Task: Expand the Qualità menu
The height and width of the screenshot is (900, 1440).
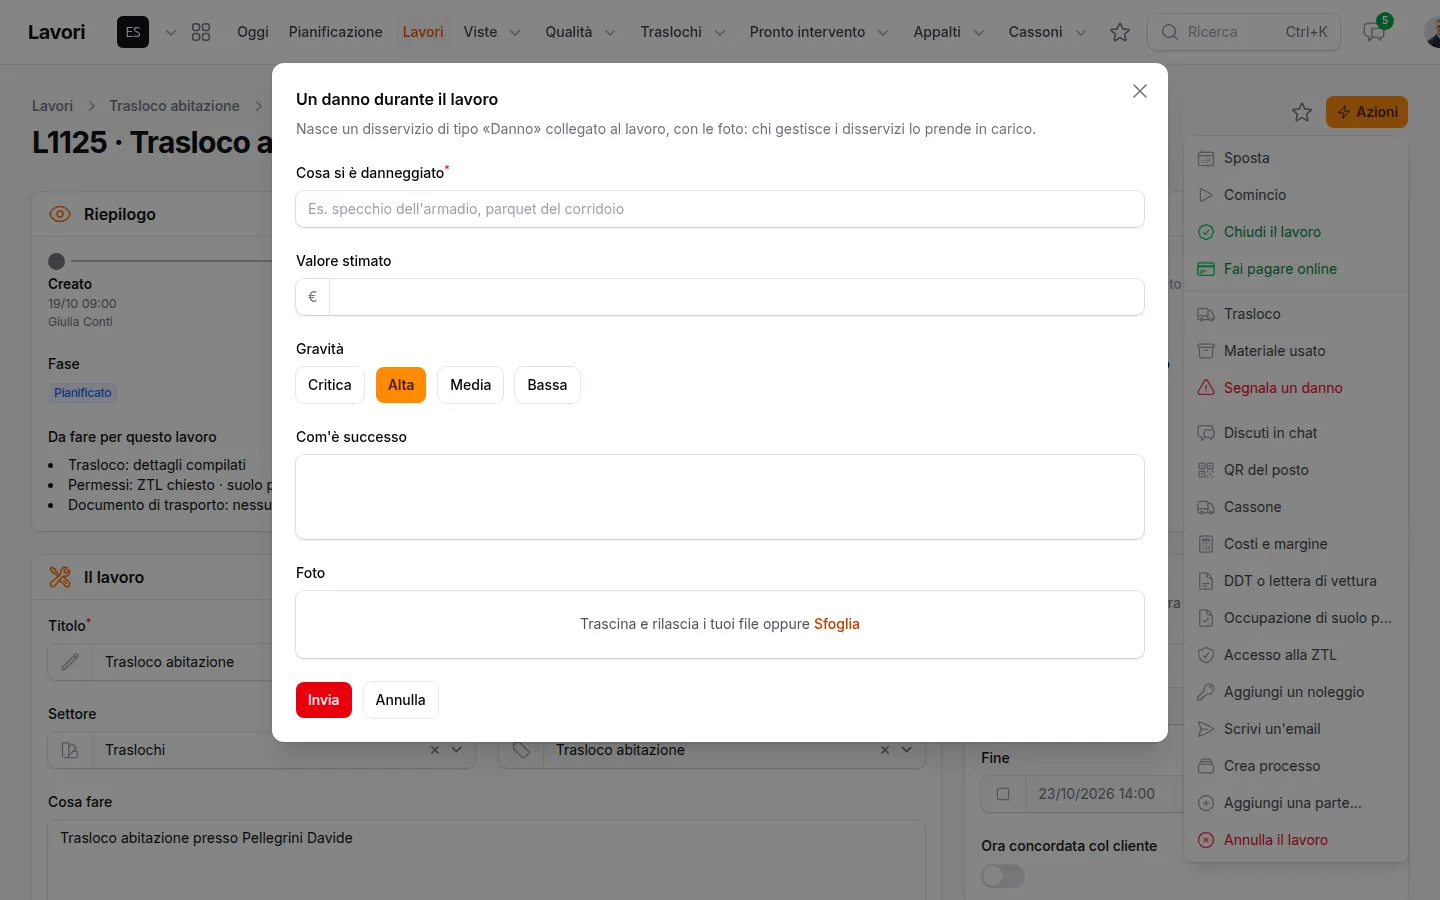Action: click(580, 32)
